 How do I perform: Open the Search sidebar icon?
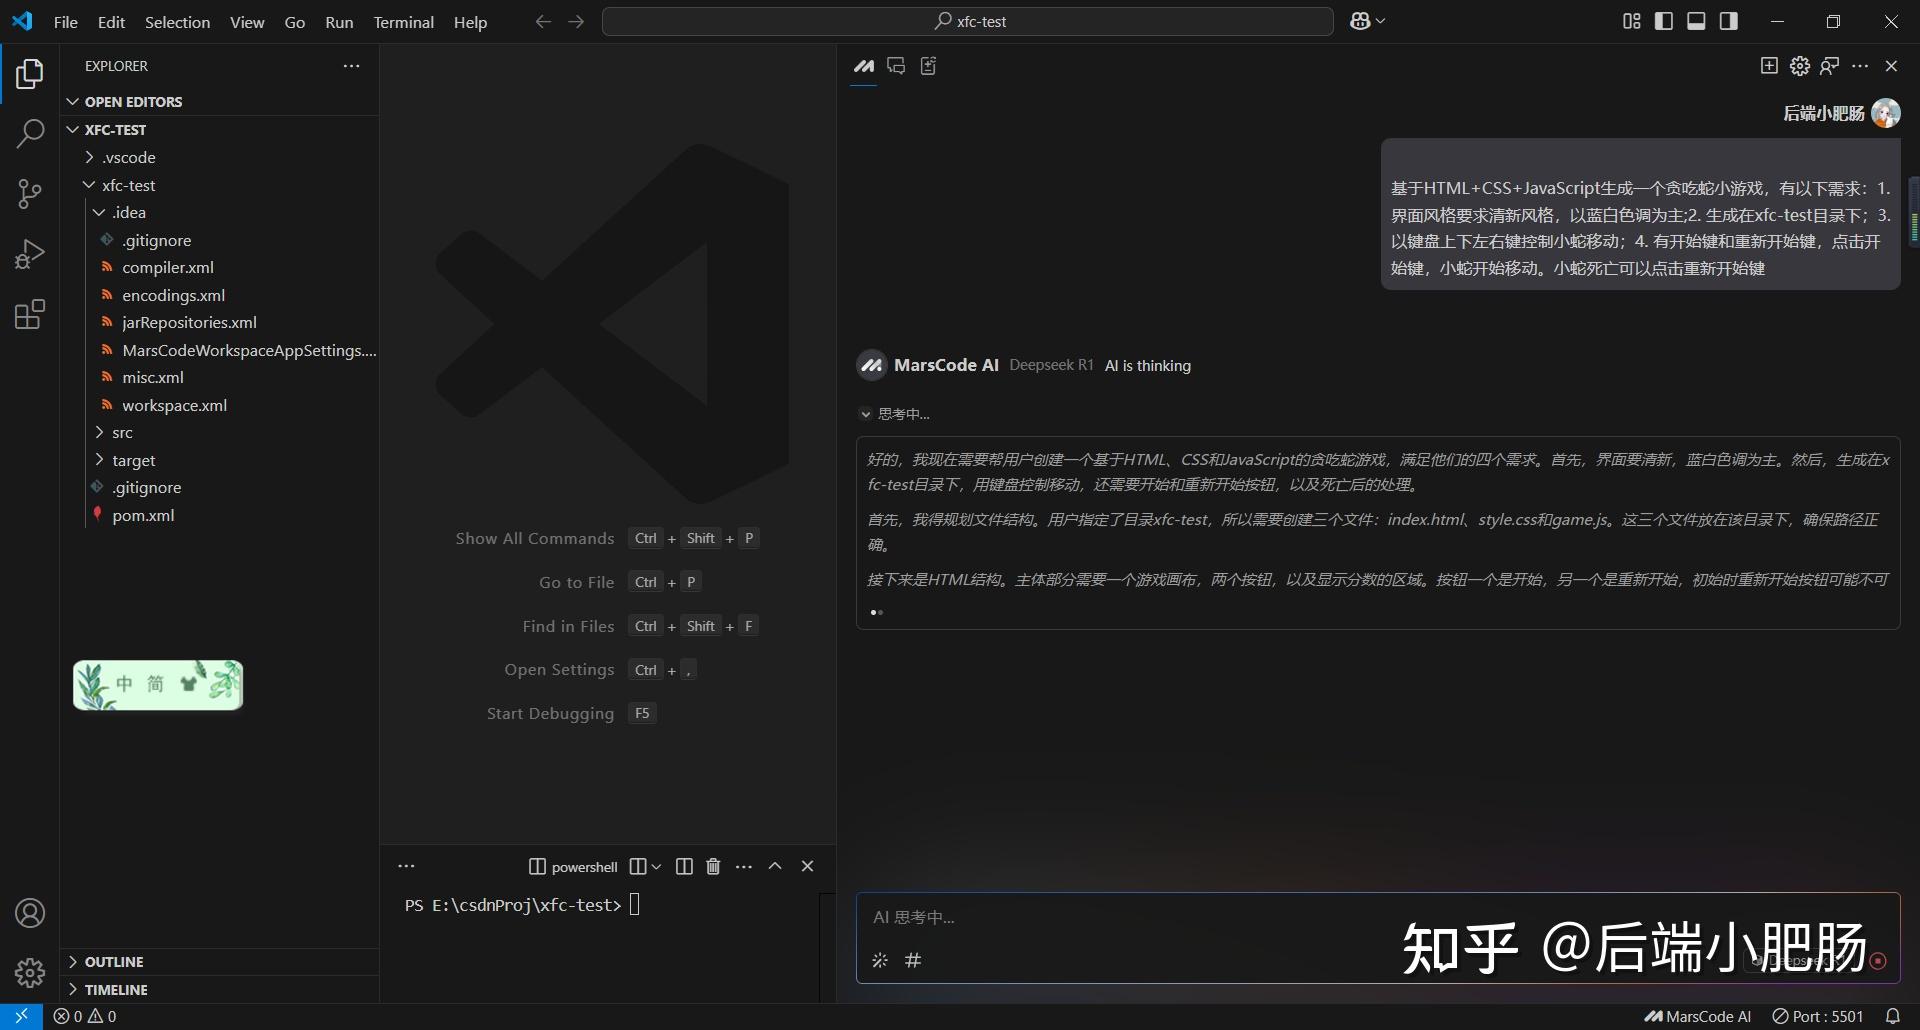(30, 134)
